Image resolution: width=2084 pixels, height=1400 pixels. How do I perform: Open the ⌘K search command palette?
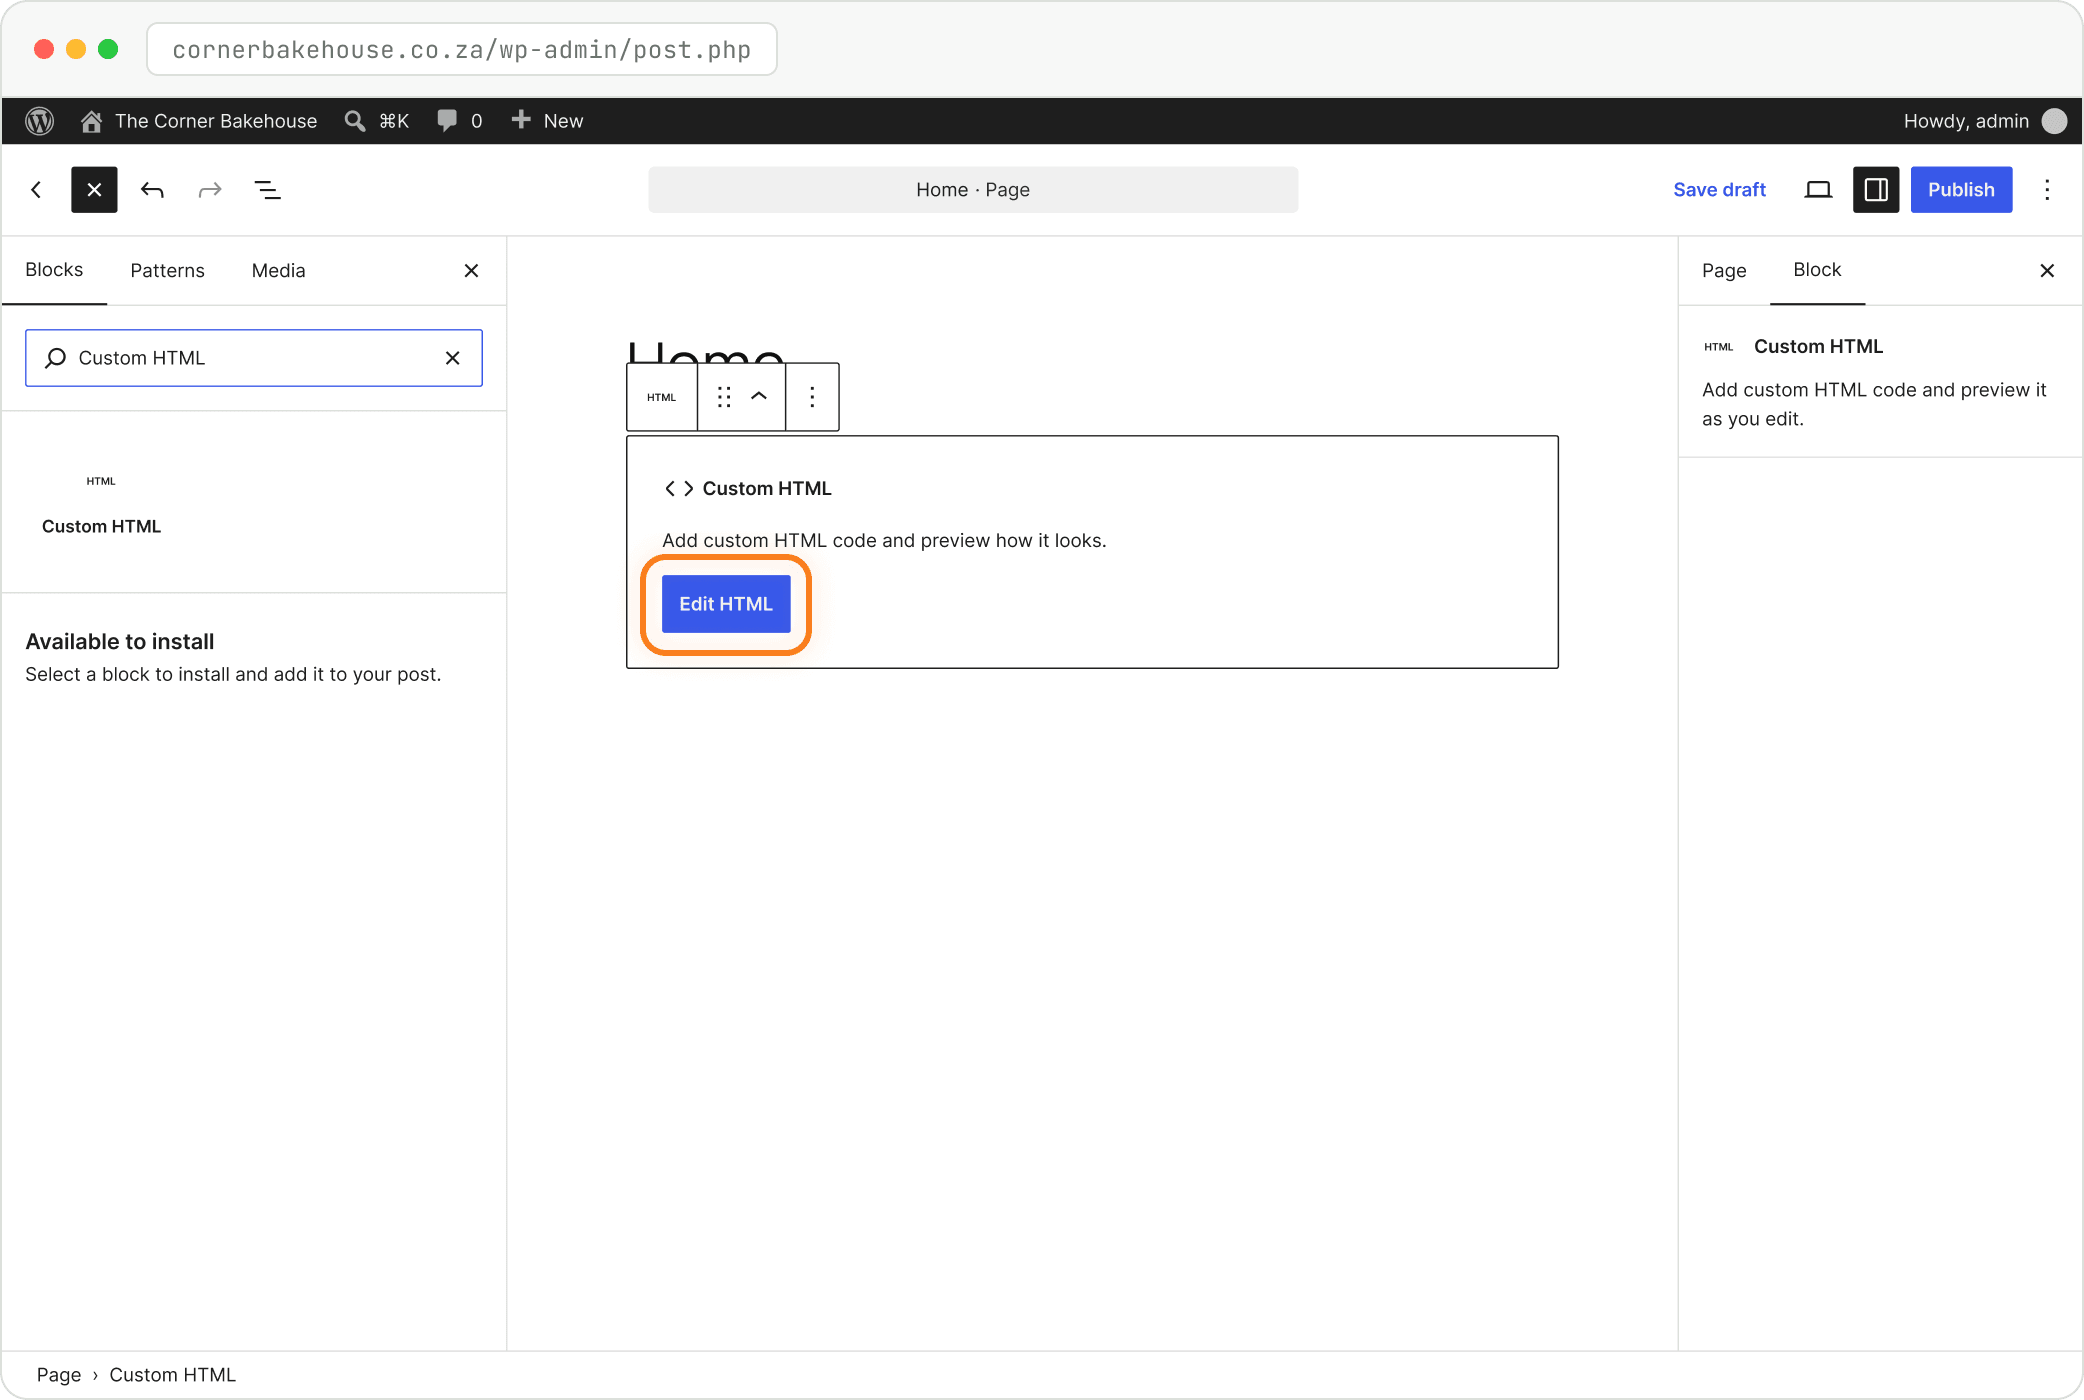[x=377, y=121]
